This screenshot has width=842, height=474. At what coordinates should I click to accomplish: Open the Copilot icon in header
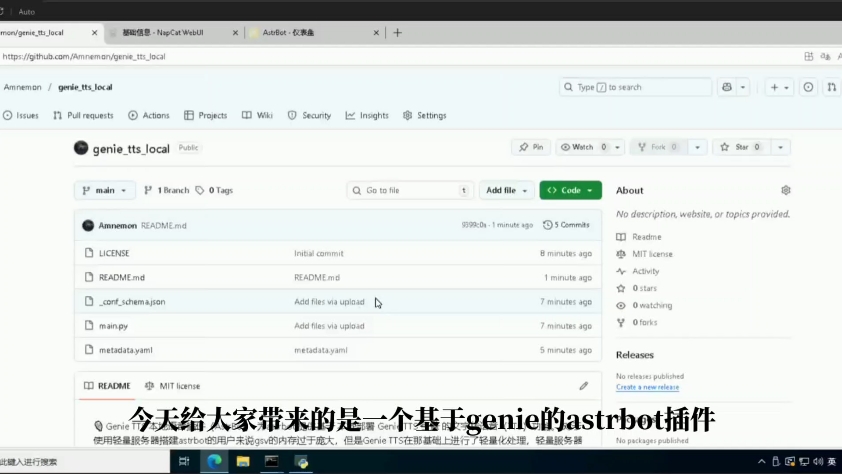[x=727, y=87]
